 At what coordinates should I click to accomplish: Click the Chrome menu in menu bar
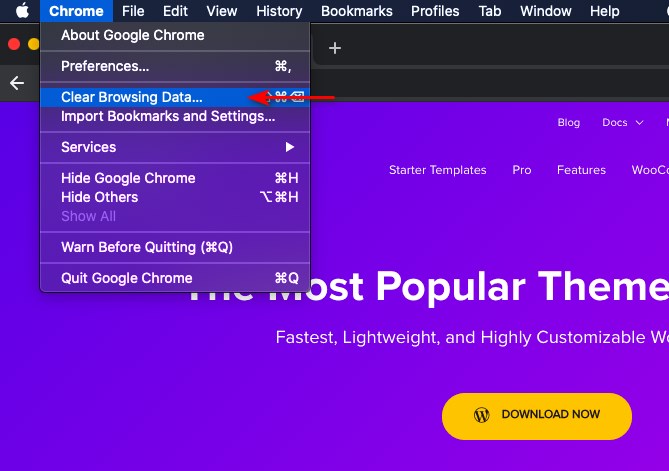76,11
